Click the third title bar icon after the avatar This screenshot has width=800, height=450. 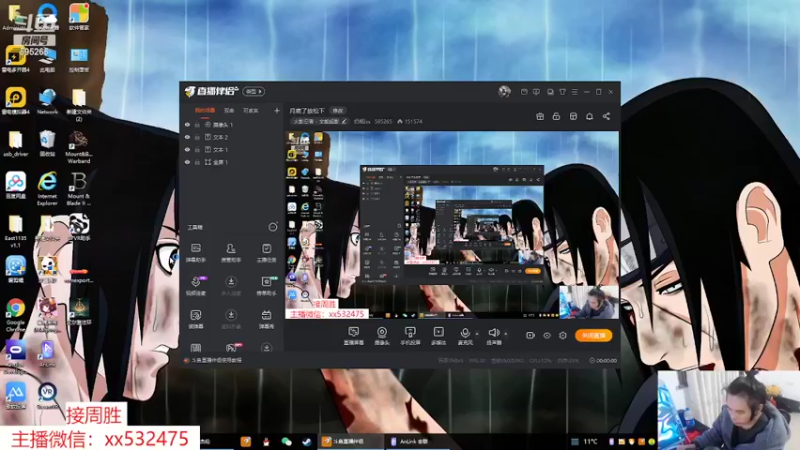[550, 92]
